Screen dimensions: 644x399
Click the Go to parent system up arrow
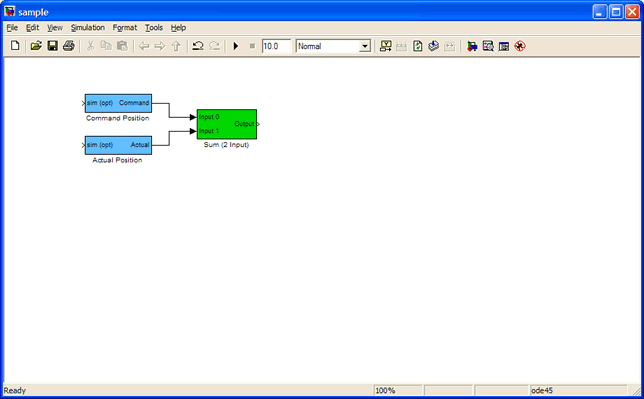[x=176, y=46]
